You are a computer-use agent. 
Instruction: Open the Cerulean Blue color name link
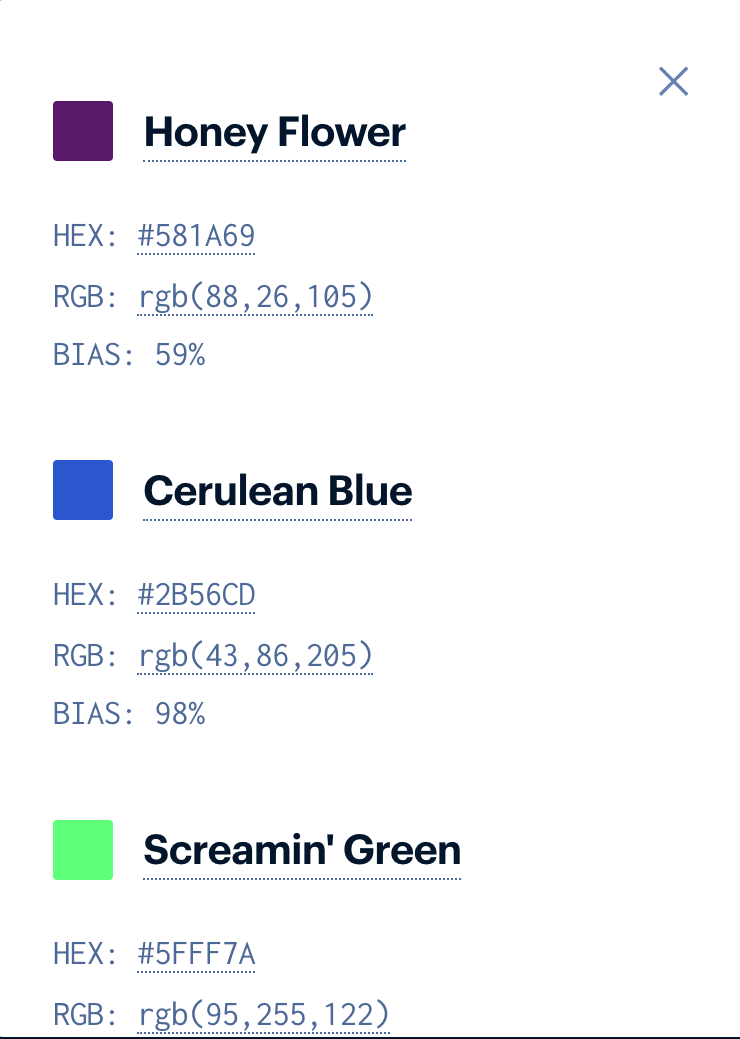[277, 491]
